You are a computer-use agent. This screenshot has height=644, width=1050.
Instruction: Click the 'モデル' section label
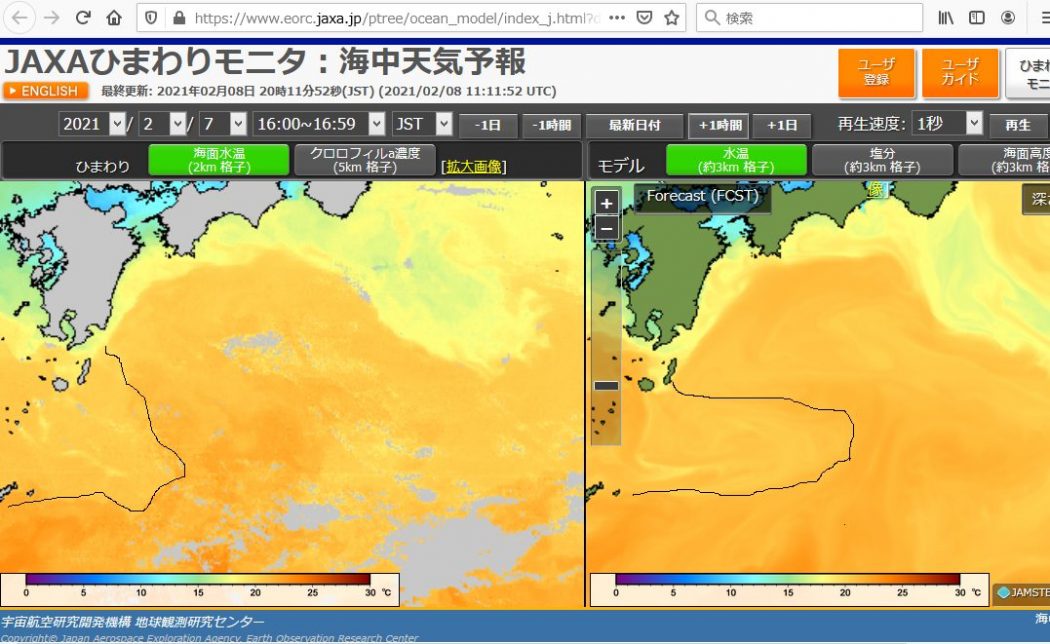[x=620, y=166]
